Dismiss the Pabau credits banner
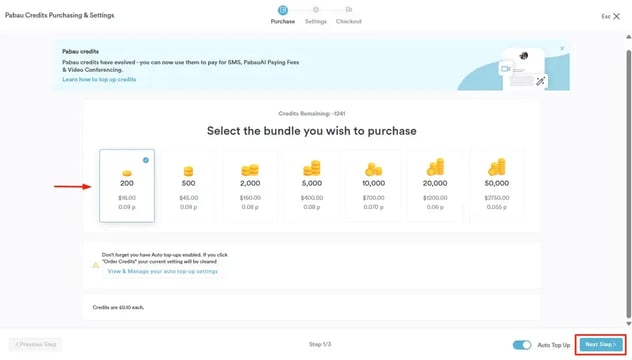The height and width of the screenshot is (360, 632). (562, 48)
